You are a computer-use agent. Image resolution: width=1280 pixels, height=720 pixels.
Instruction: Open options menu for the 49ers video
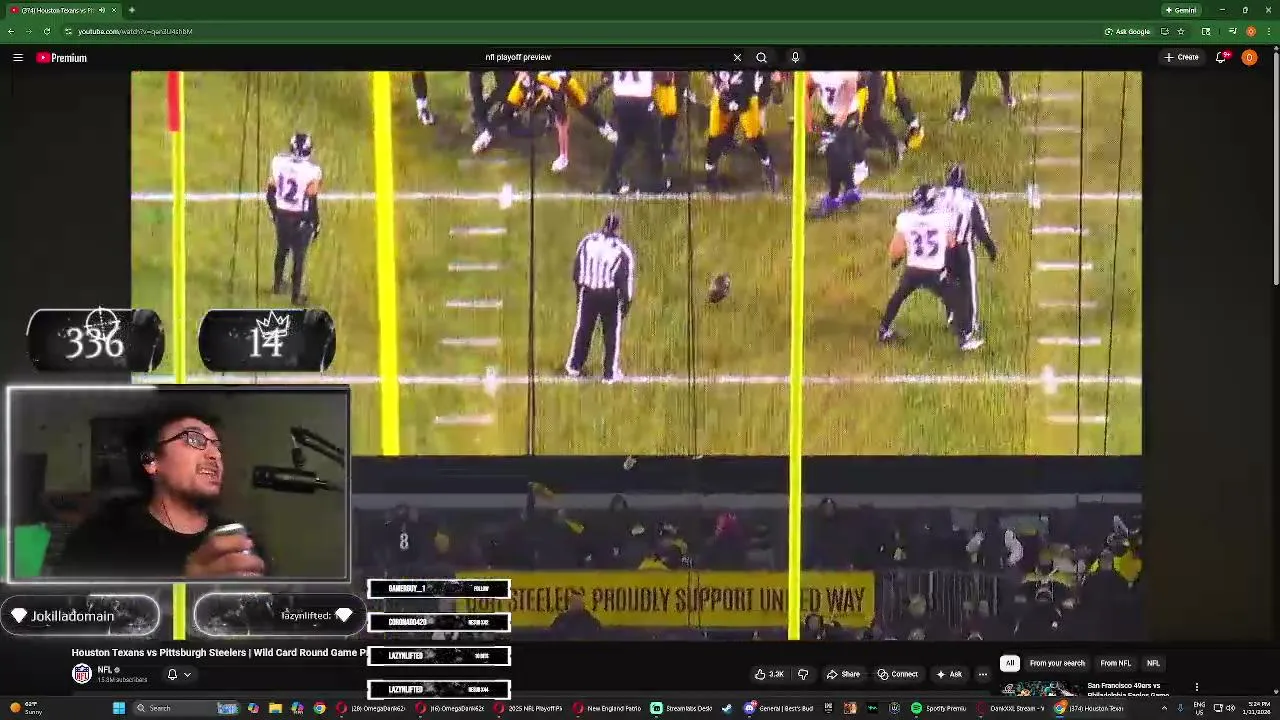coord(1196,687)
